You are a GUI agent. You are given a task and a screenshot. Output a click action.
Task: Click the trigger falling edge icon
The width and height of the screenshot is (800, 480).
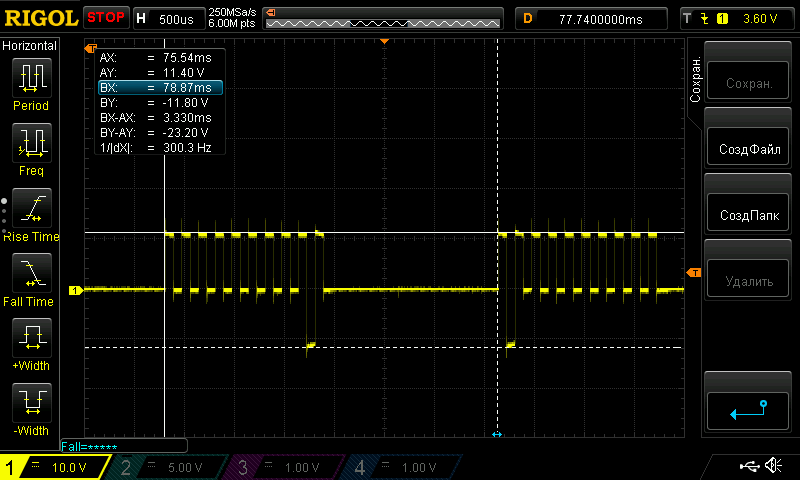(705, 19)
